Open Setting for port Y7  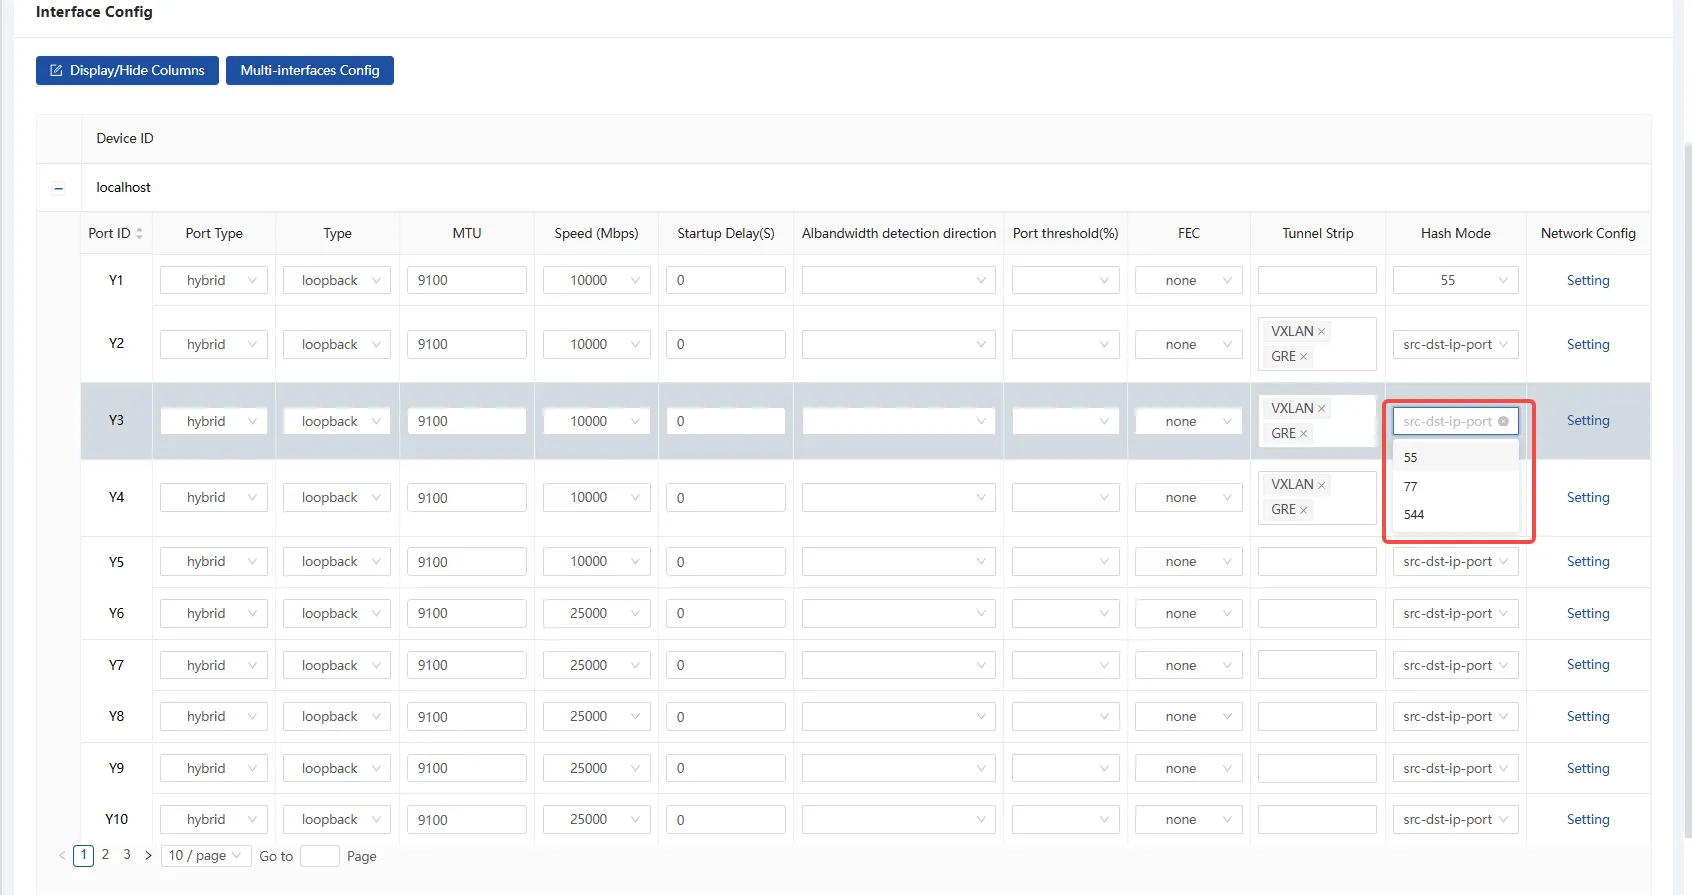point(1588,664)
